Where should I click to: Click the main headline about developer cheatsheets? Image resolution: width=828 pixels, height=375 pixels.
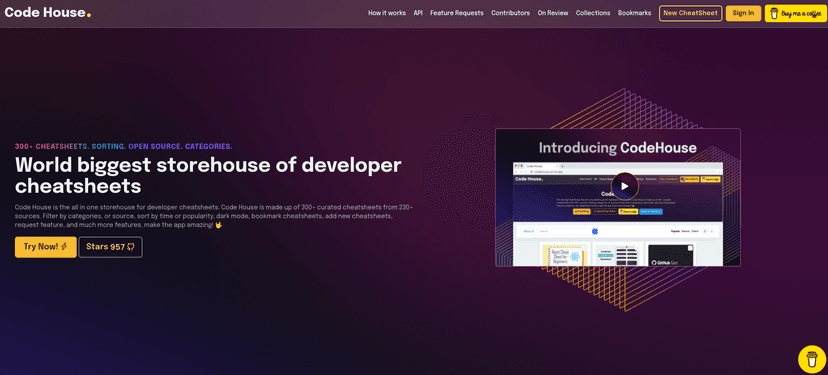tap(208, 175)
